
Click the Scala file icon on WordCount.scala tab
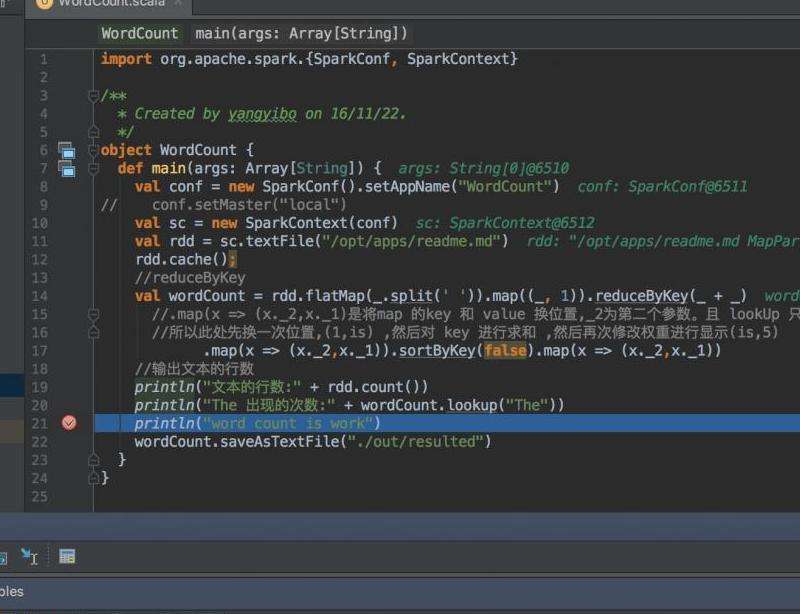click(44, 3)
